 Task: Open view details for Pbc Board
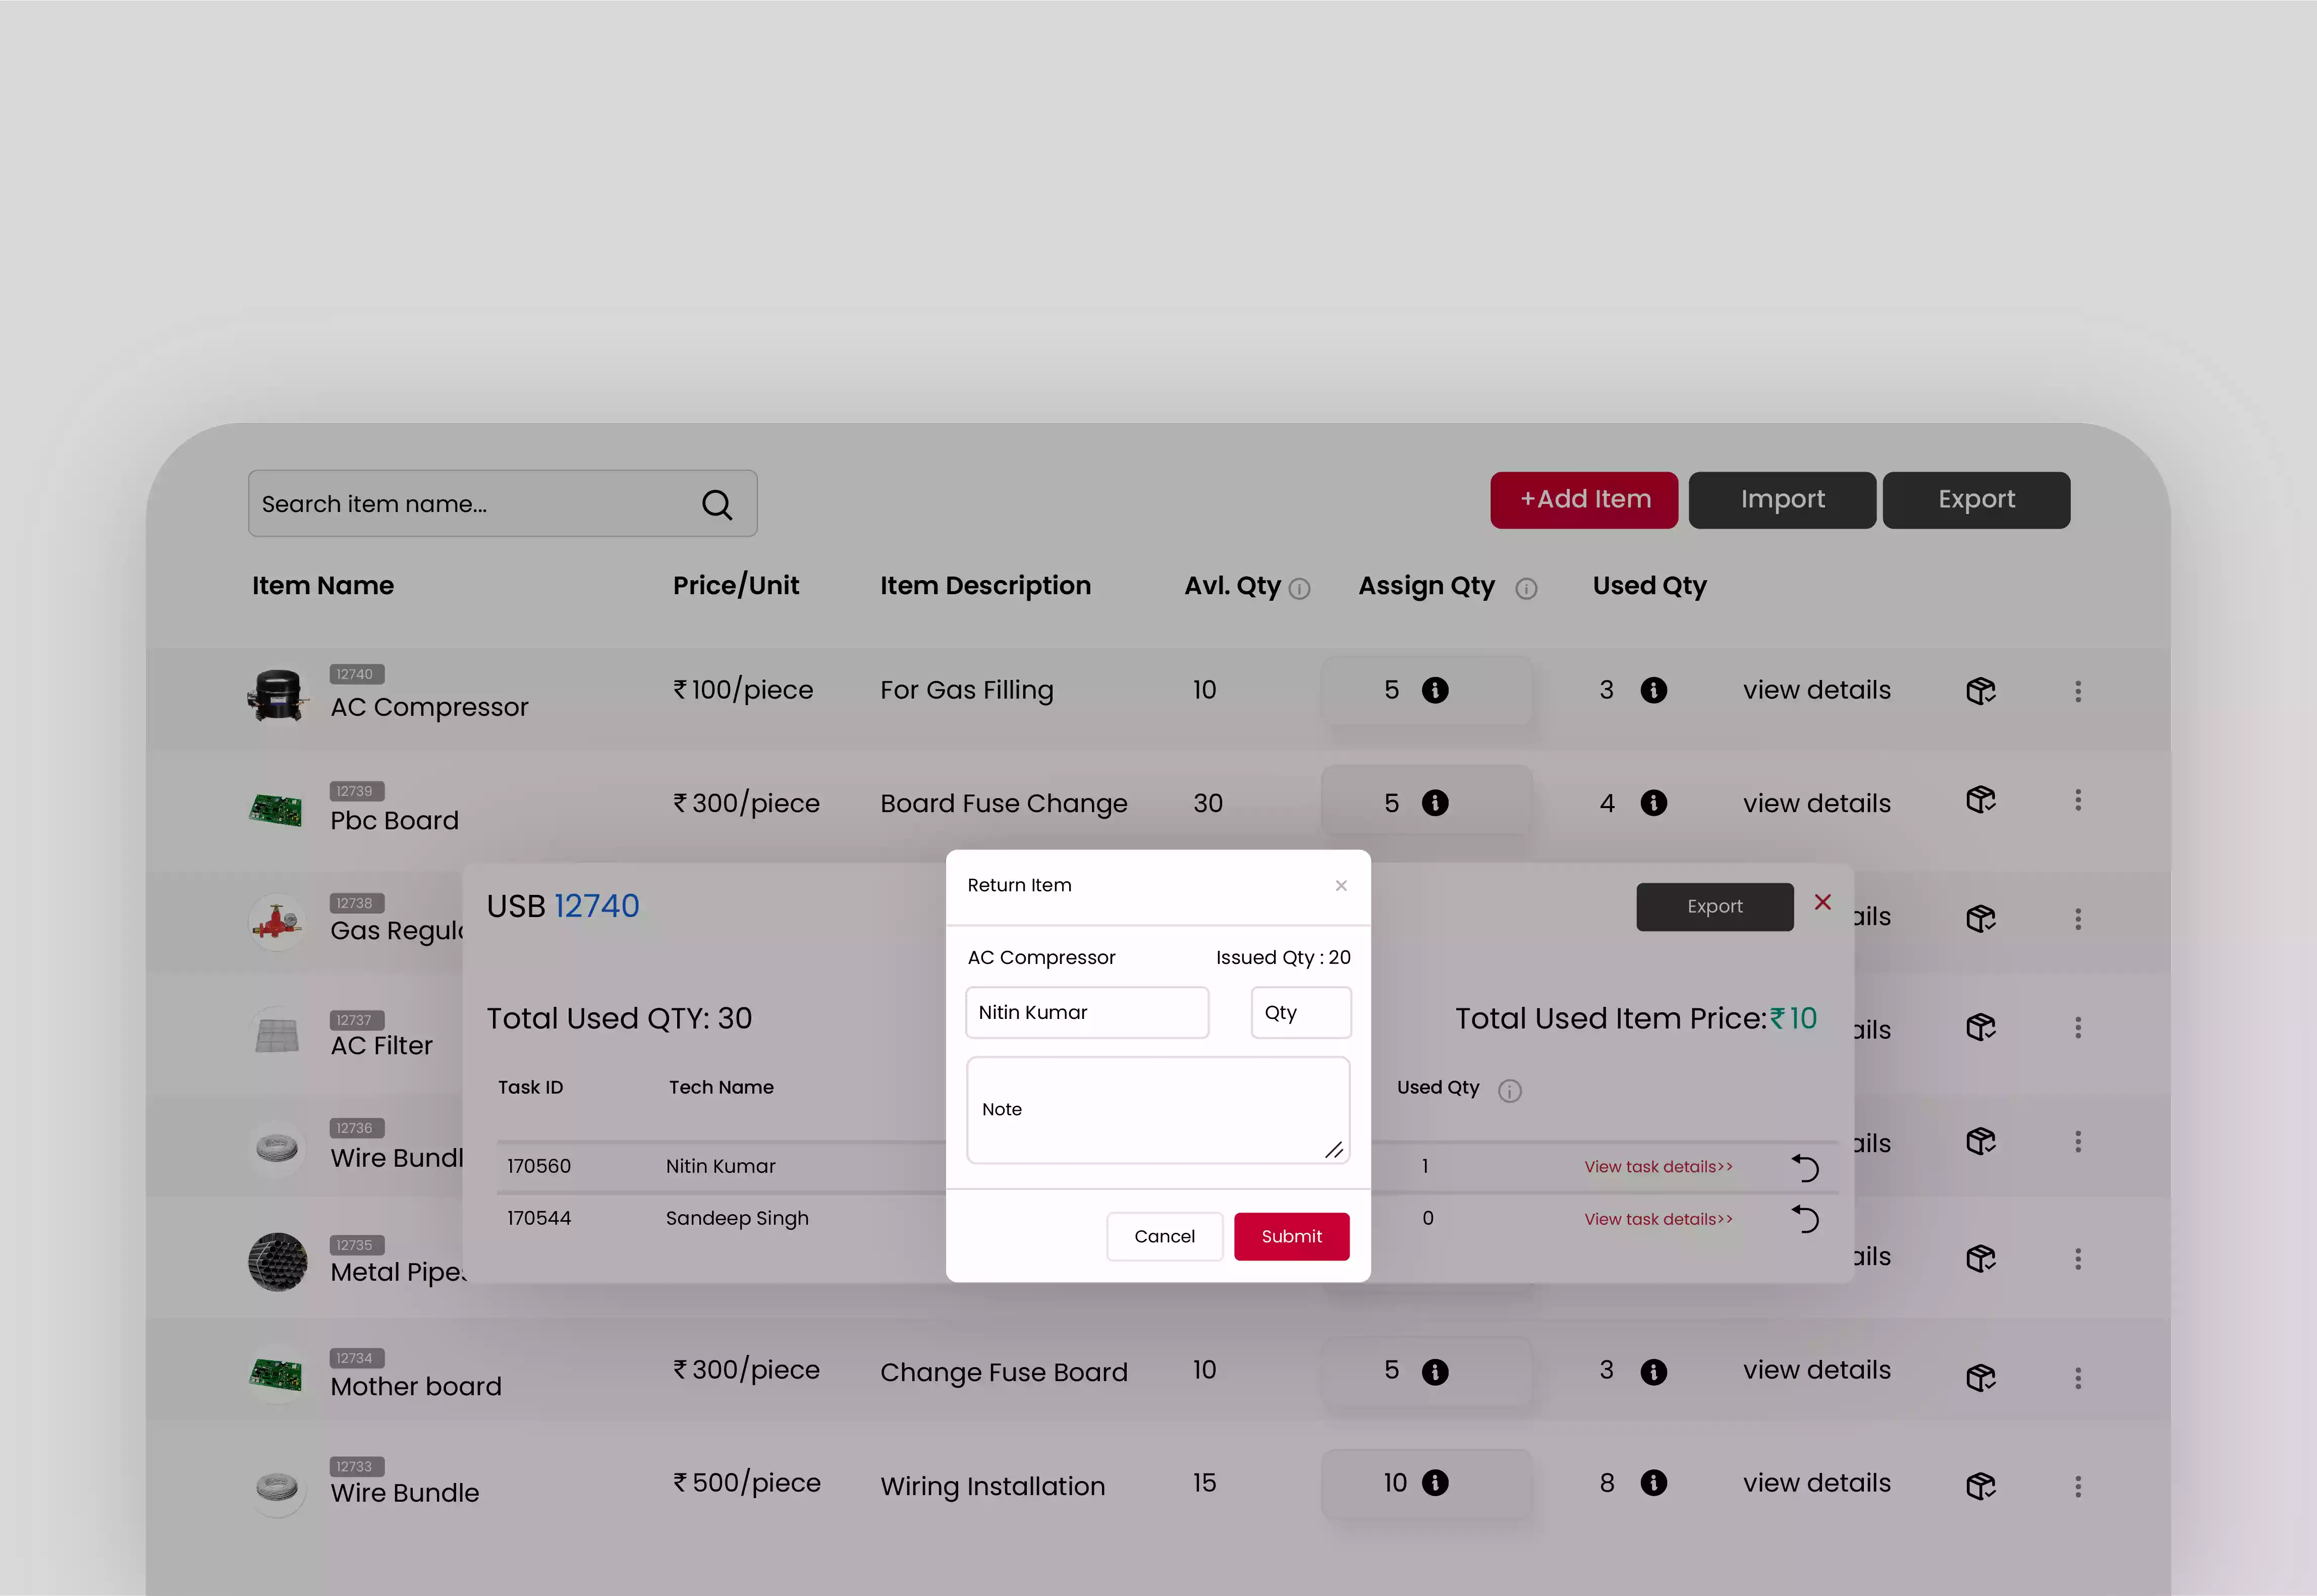pyautogui.click(x=1817, y=803)
